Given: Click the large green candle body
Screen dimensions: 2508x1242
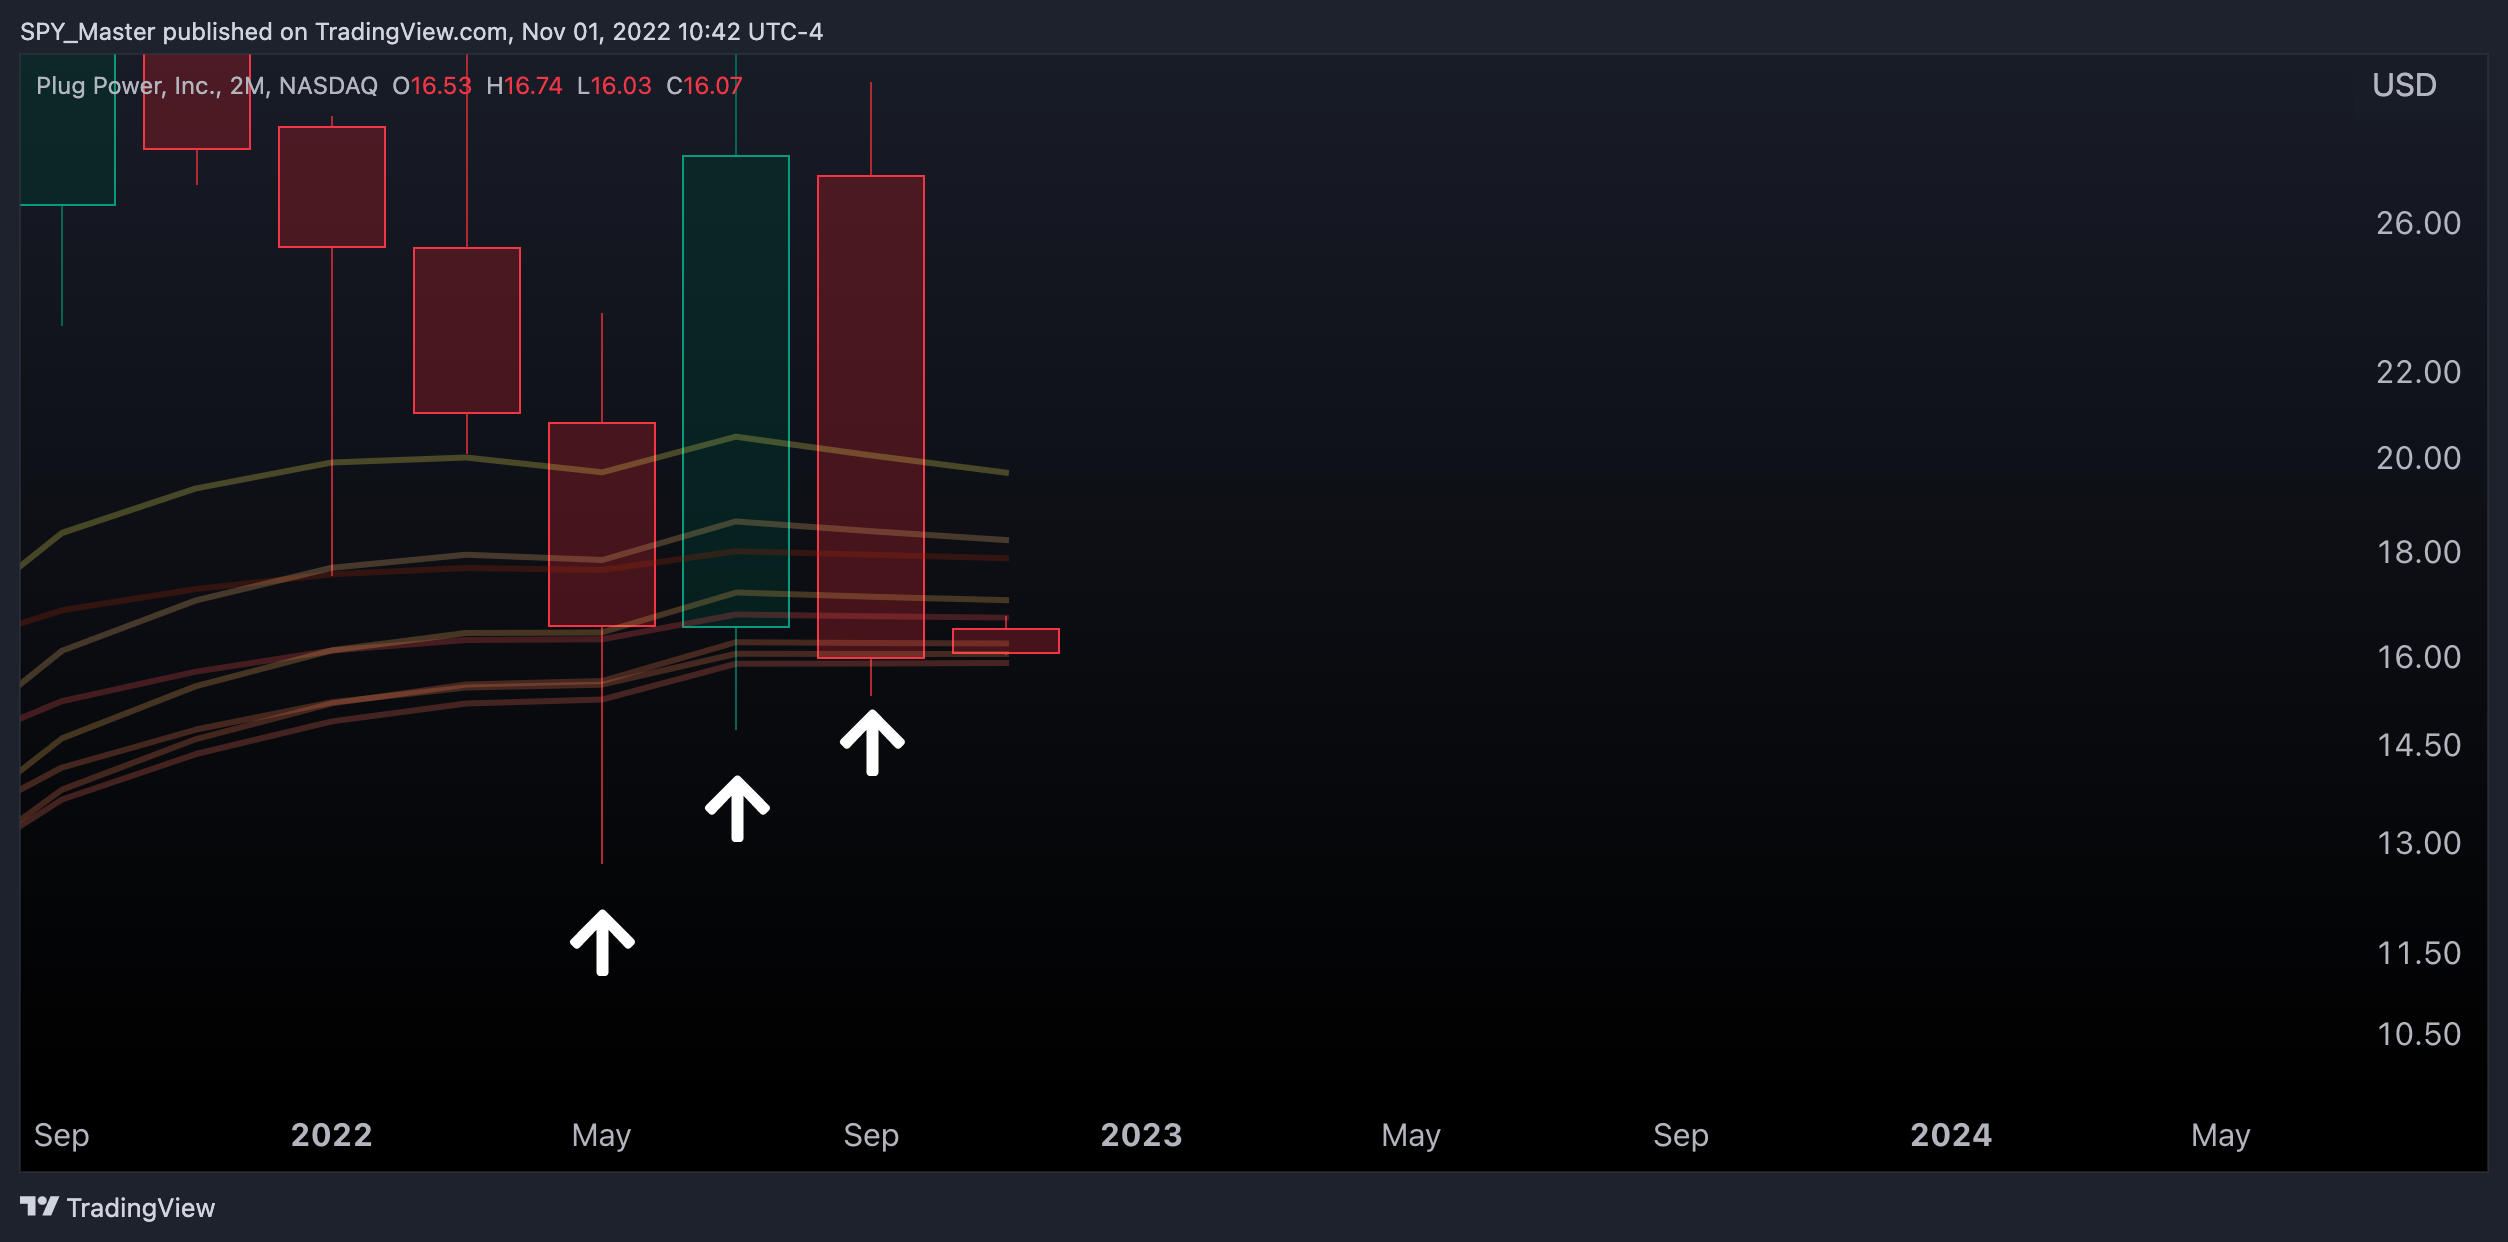Looking at the screenshot, I should pos(736,391).
